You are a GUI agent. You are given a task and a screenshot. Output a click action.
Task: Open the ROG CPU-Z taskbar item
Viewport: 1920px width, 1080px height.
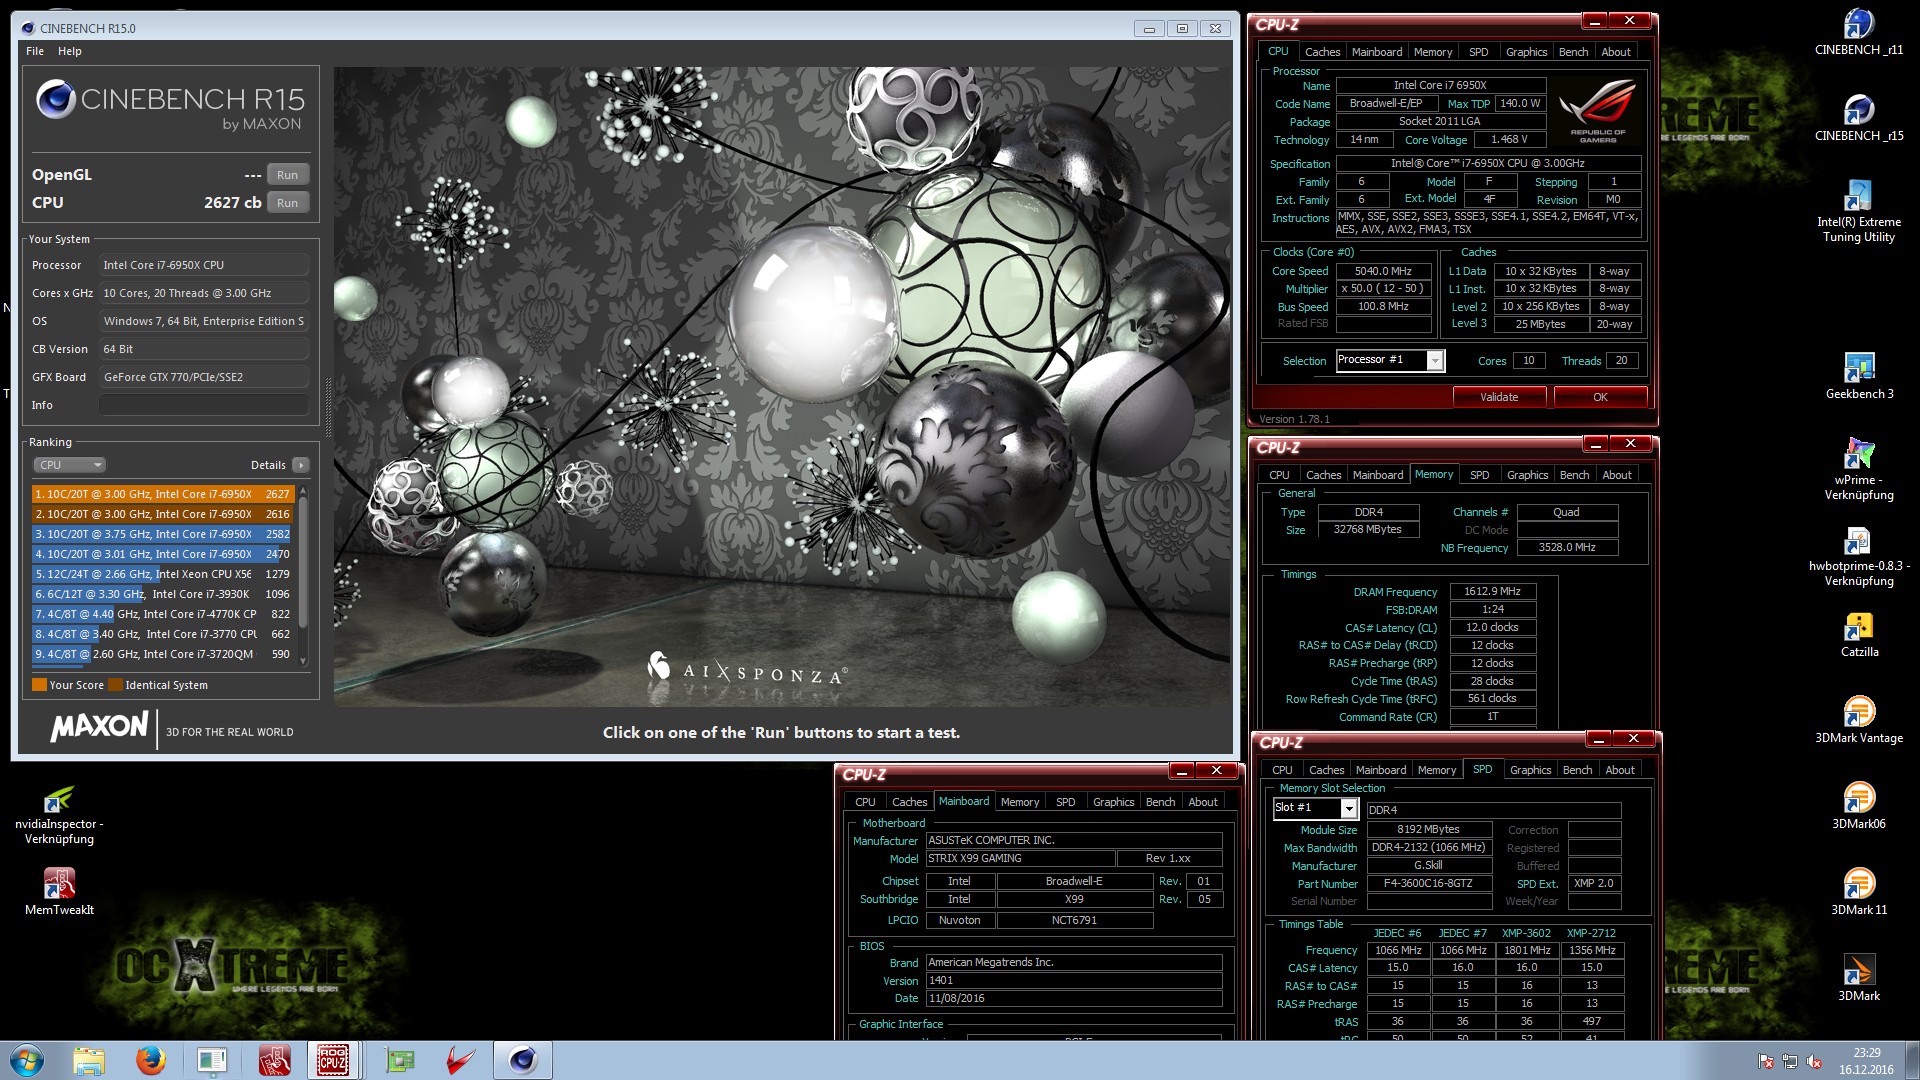[333, 1060]
